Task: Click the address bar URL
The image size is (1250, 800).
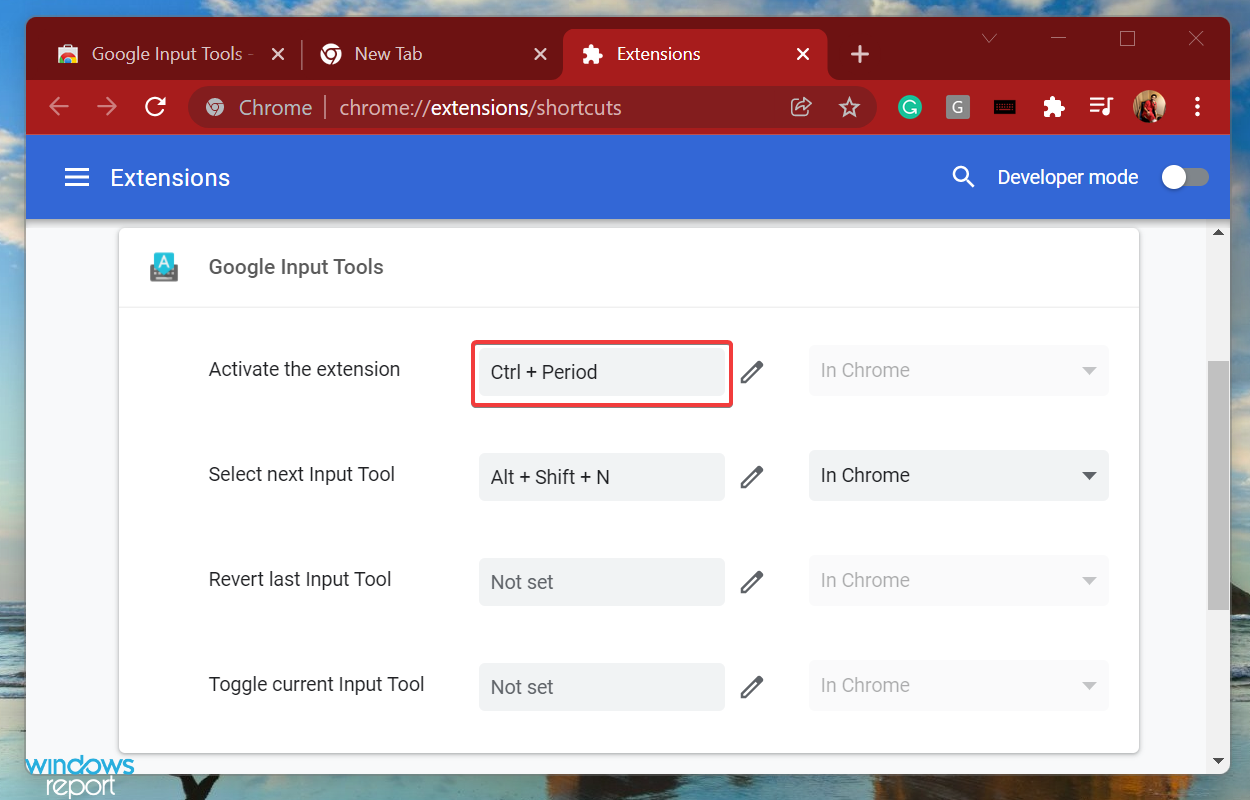Action: point(480,108)
